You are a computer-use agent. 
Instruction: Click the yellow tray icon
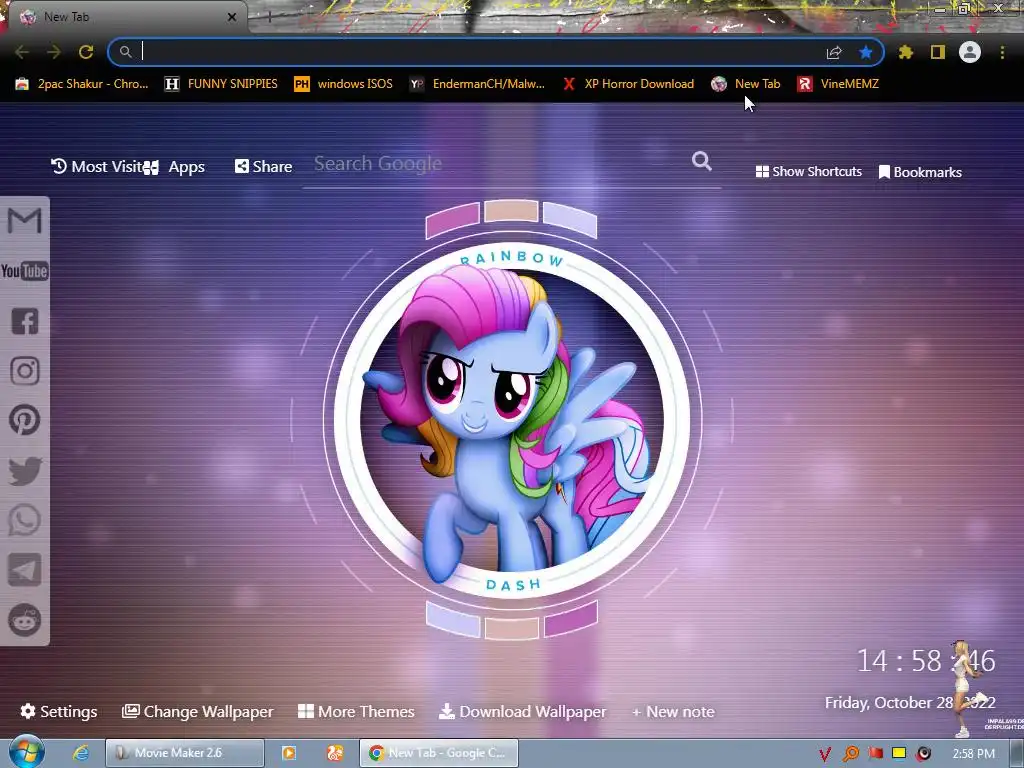(x=899, y=753)
